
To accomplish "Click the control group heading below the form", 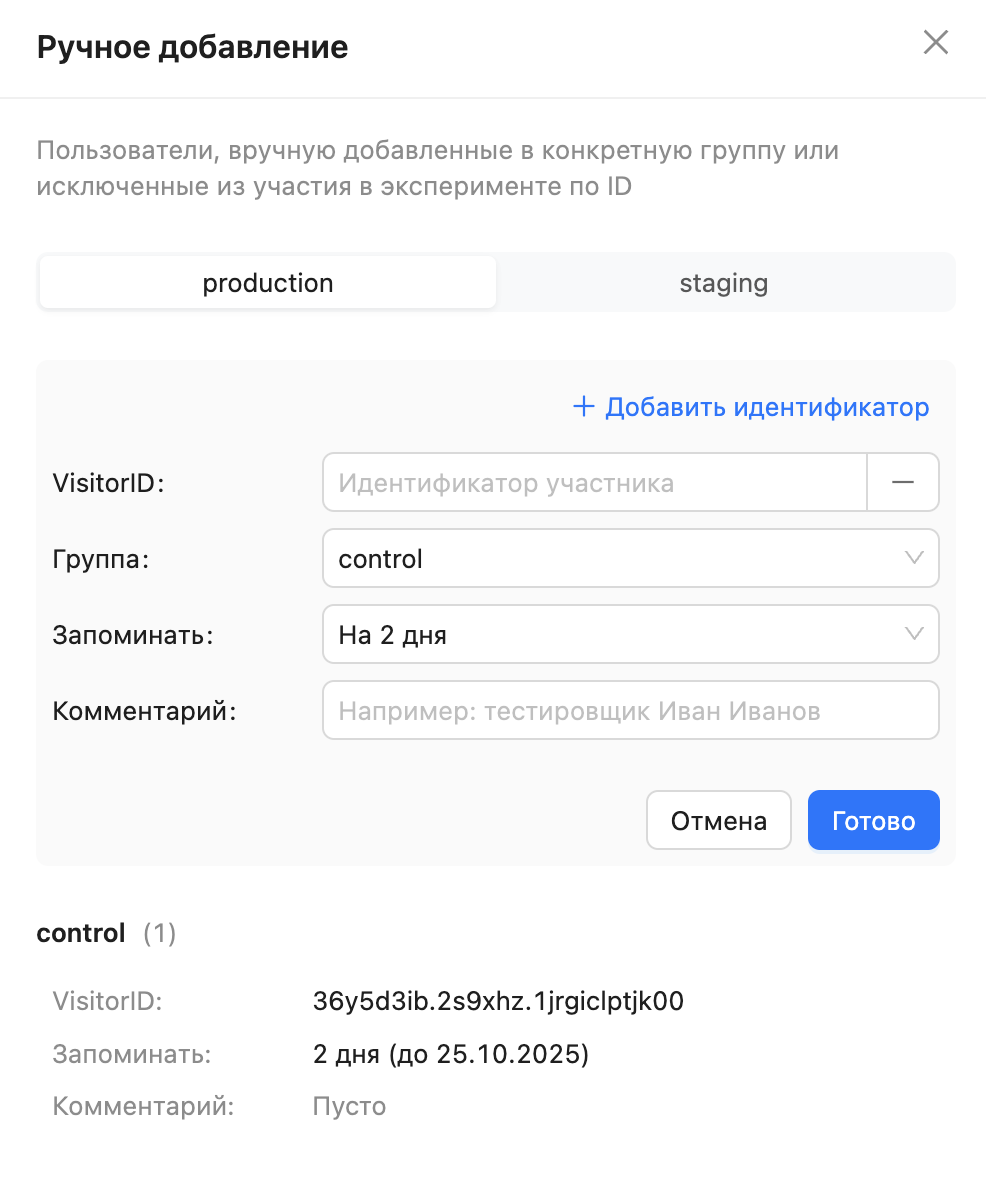I will click(x=81, y=933).
